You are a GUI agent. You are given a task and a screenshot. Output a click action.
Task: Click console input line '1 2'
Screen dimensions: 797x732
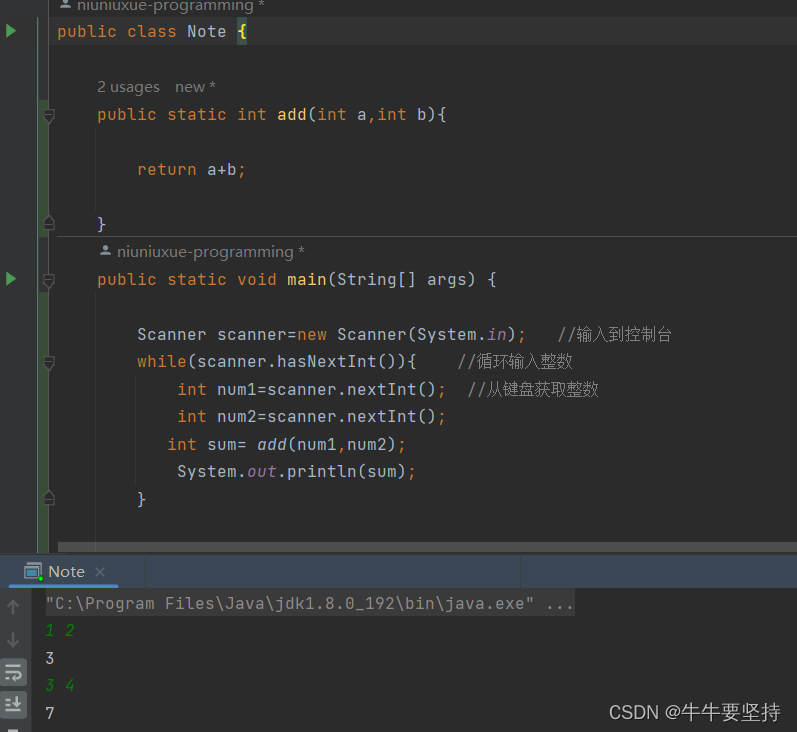(60, 630)
